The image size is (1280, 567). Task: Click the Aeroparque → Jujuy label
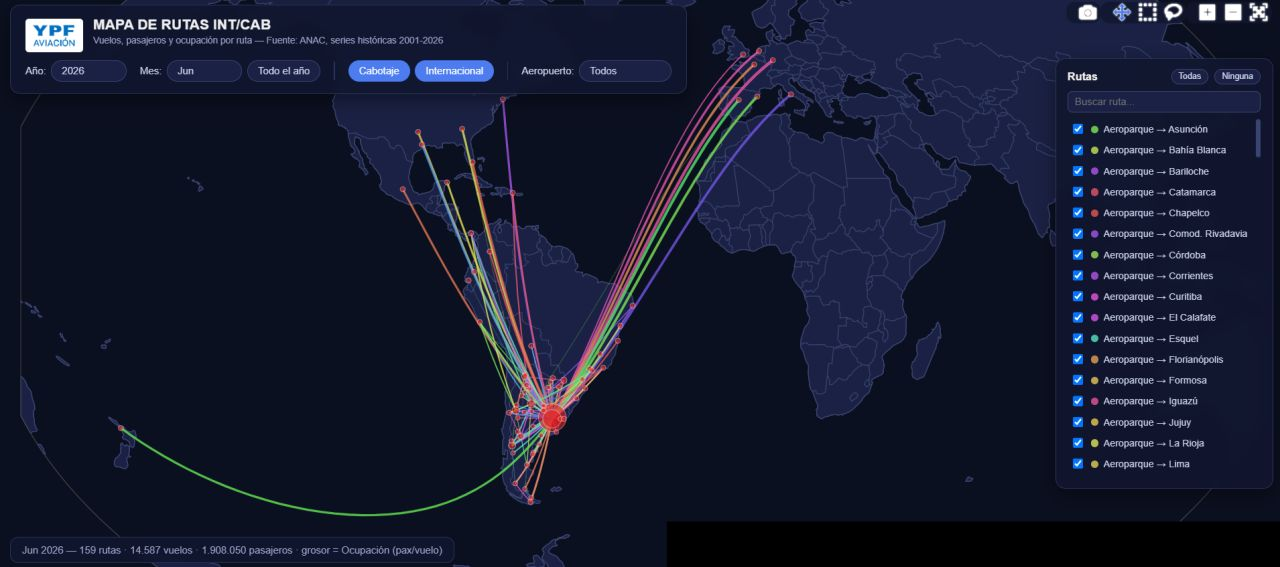pyautogui.click(x=1147, y=422)
